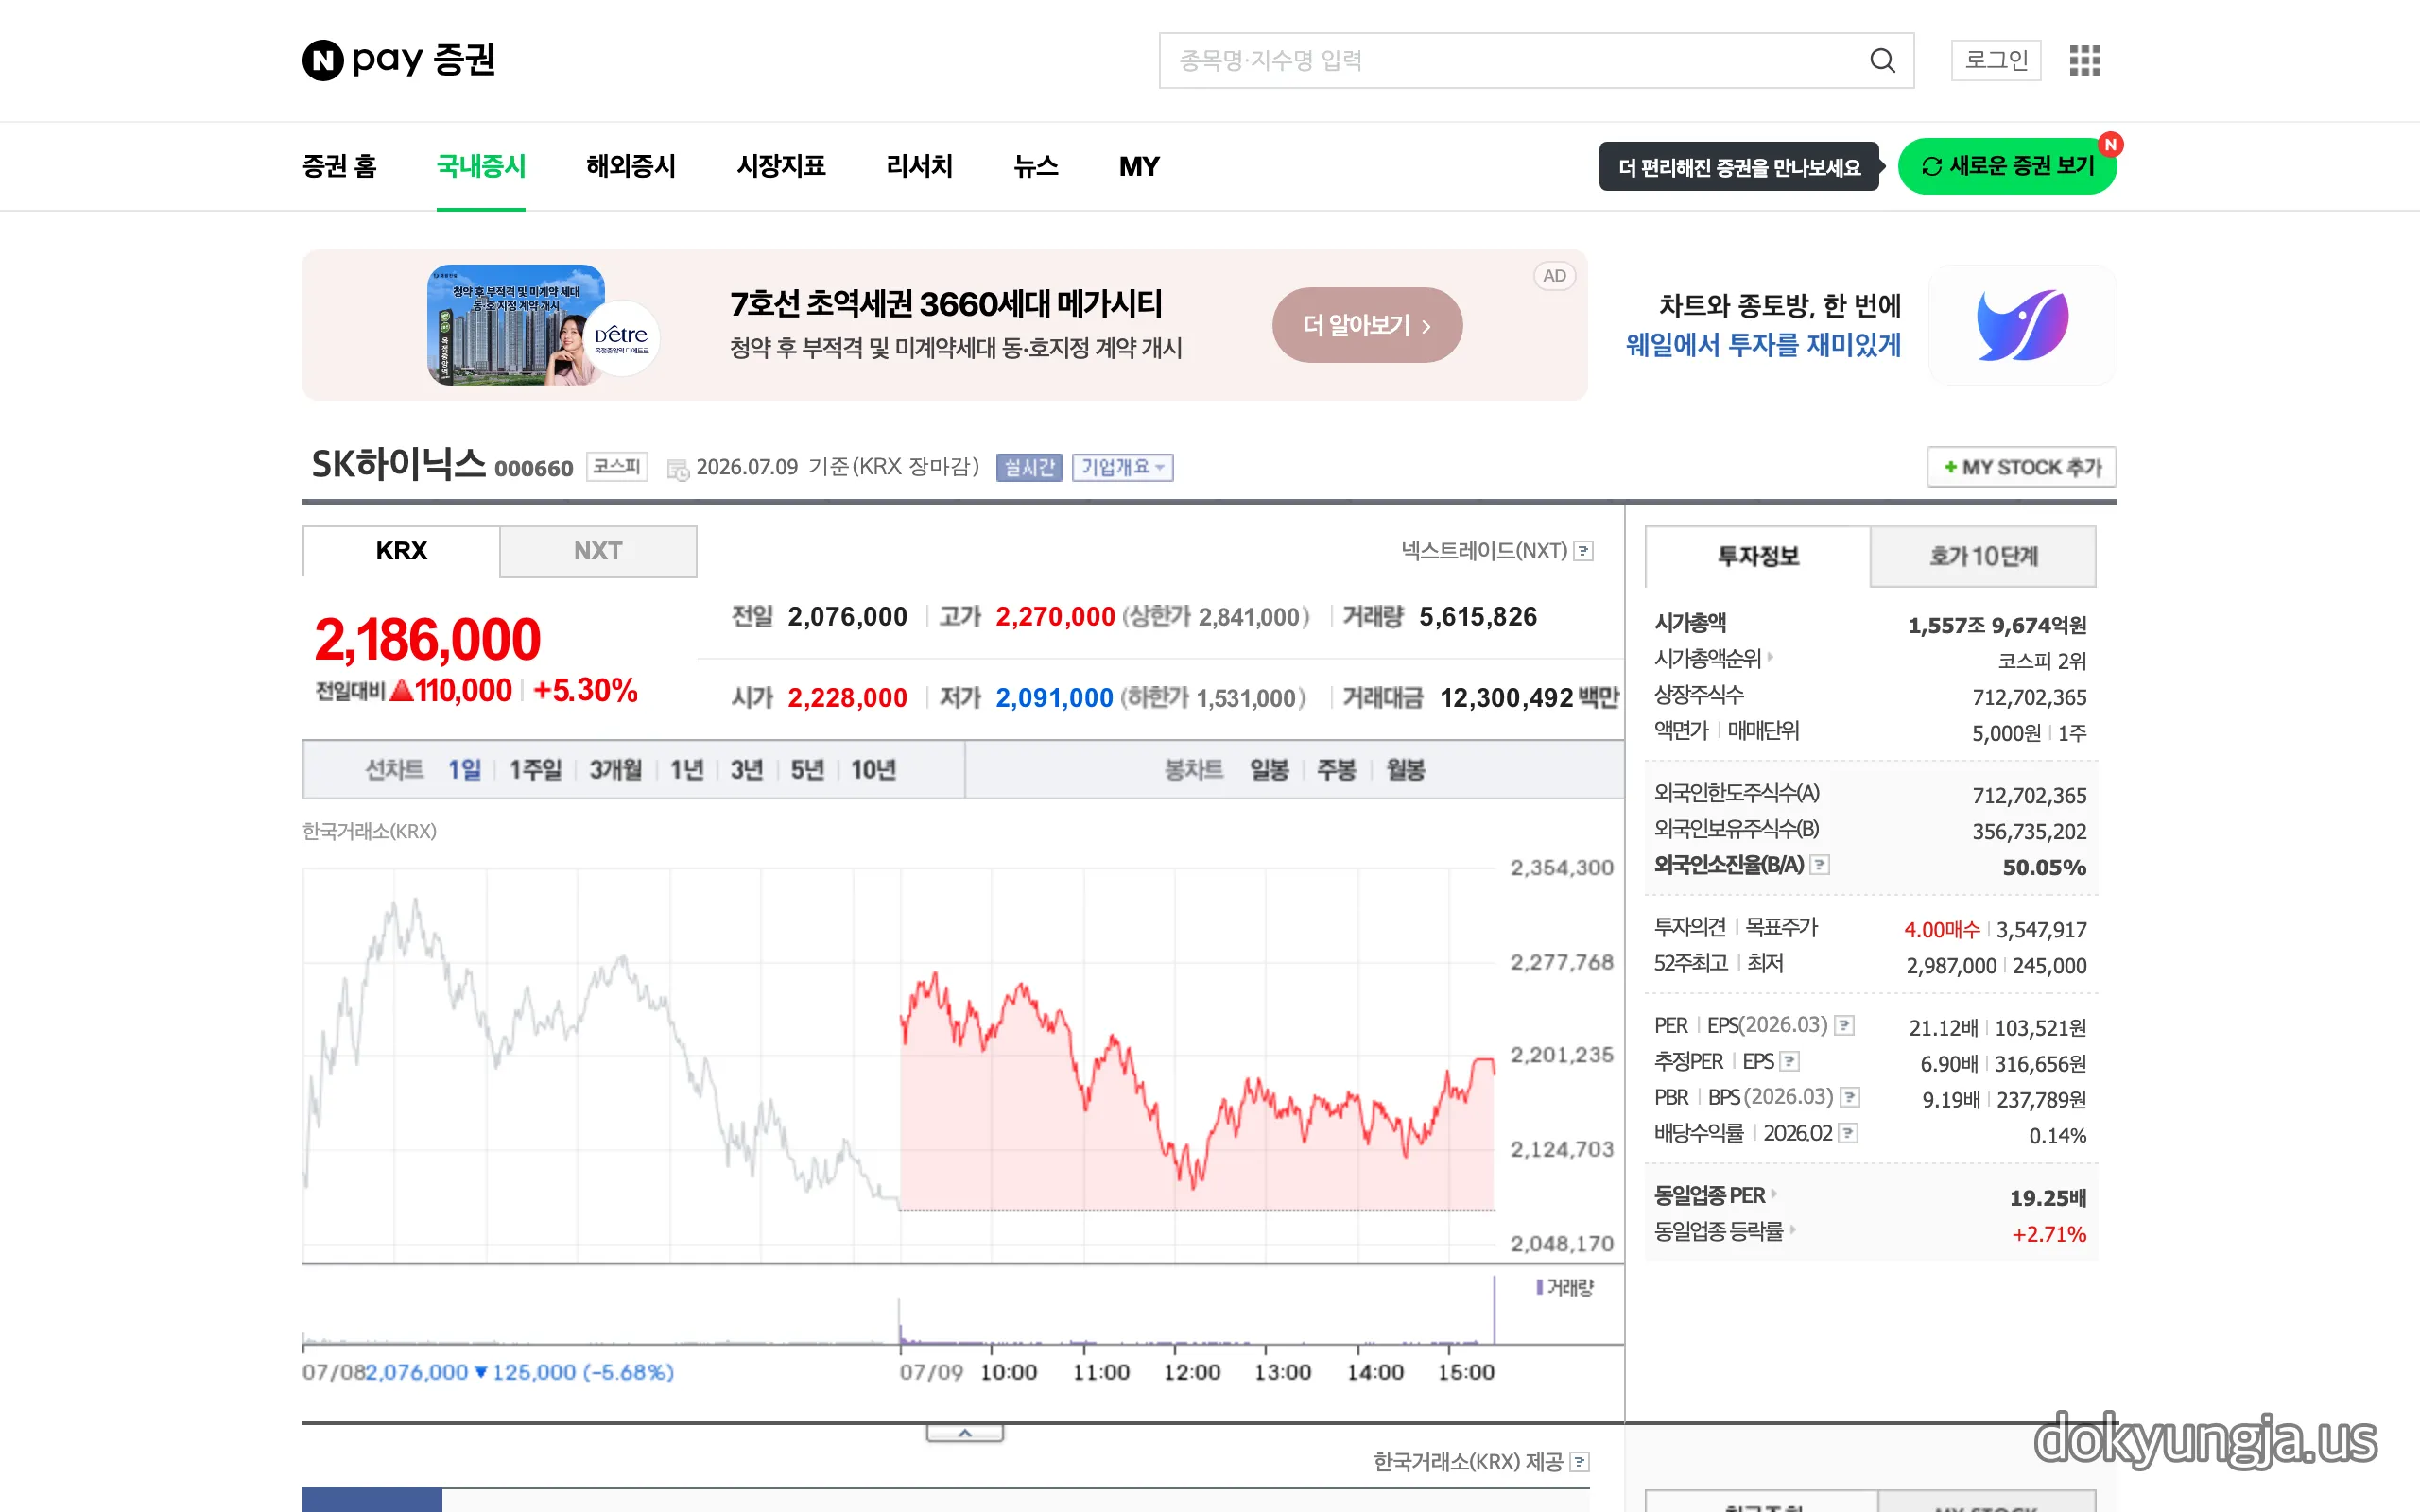
Task: Click the 코스피 2위 ranking value
Action: coord(2042,661)
